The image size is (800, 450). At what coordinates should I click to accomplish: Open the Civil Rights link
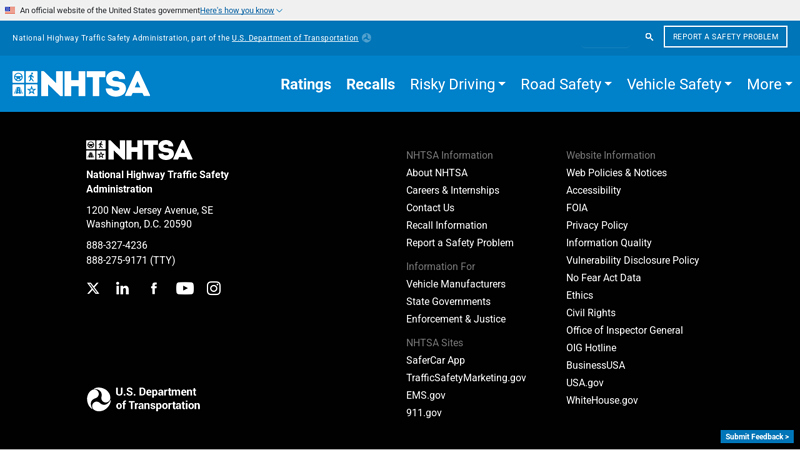coord(590,313)
